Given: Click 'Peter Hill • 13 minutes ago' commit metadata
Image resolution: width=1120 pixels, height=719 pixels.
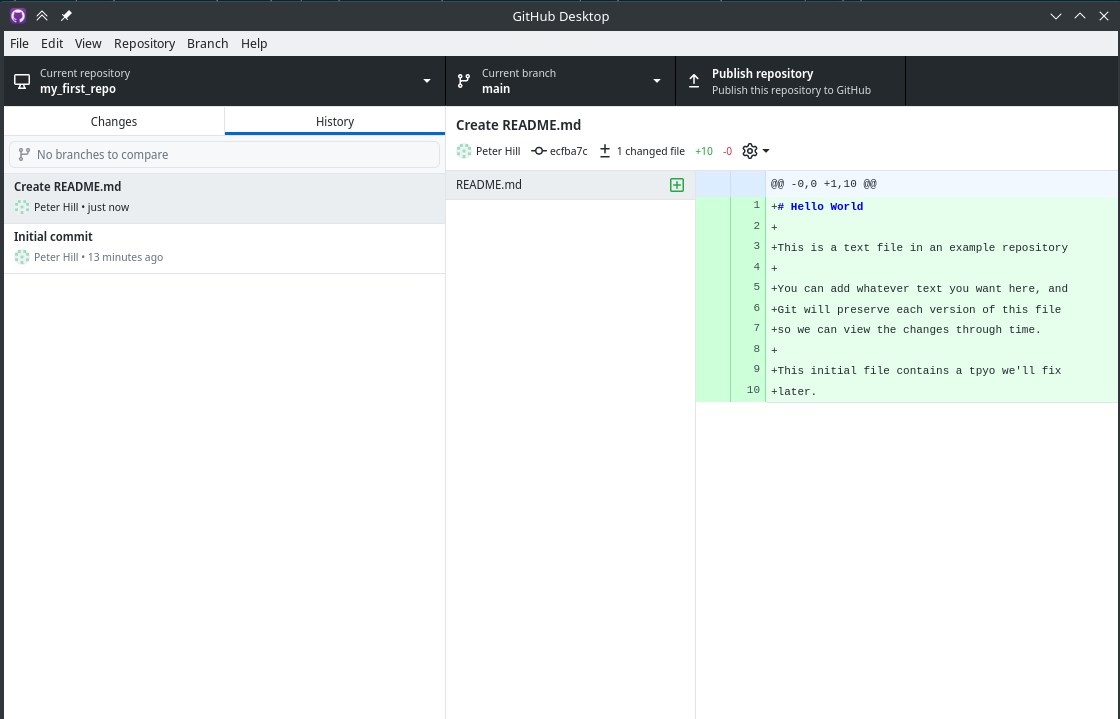Looking at the screenshot, I should [x=99, y=257].
